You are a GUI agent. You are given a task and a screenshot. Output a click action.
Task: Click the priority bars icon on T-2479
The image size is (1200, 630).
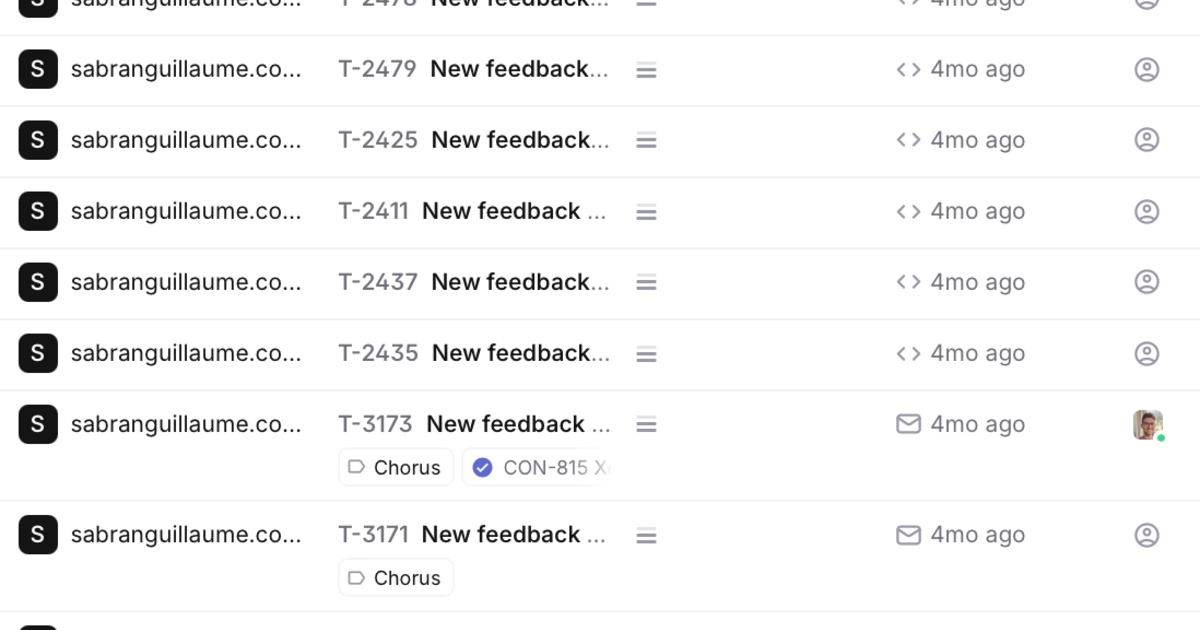[x=646, y=70]
